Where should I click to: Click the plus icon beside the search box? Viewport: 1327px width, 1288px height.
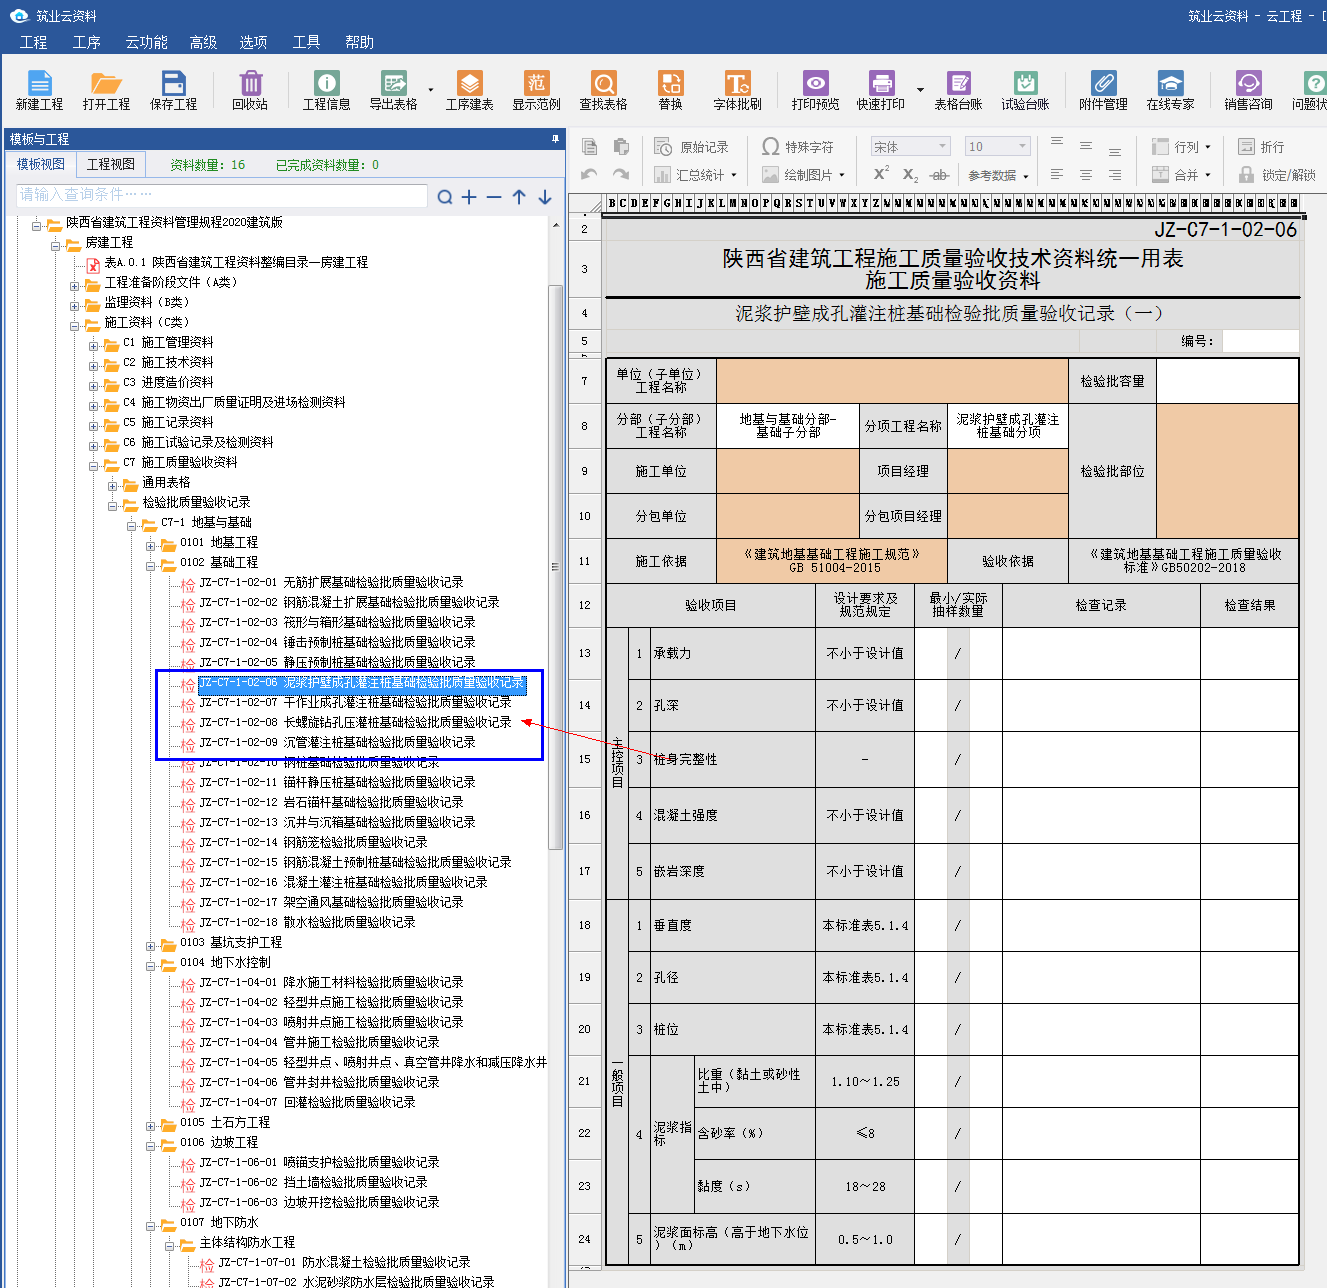pos(469,197)
